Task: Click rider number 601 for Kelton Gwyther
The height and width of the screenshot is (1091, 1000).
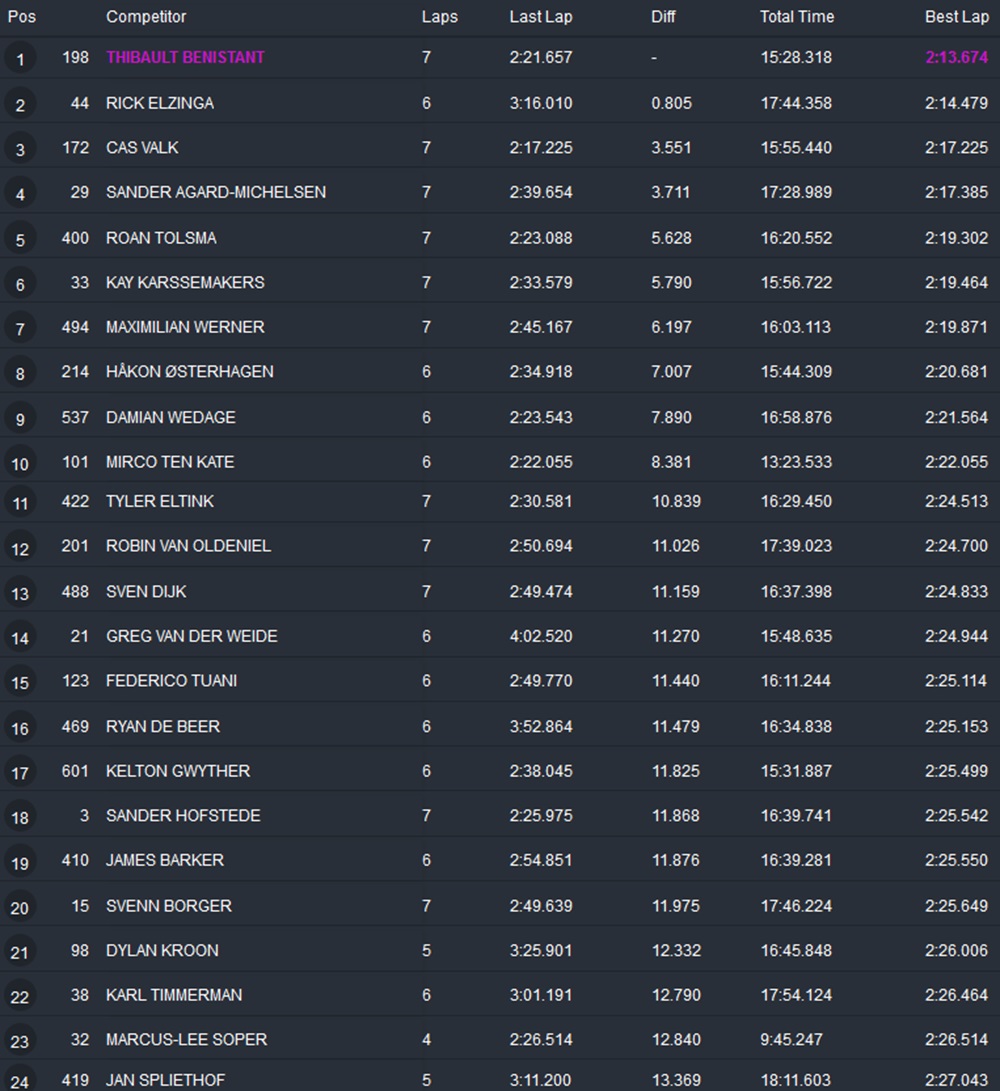Action: [x=75, y=771]
